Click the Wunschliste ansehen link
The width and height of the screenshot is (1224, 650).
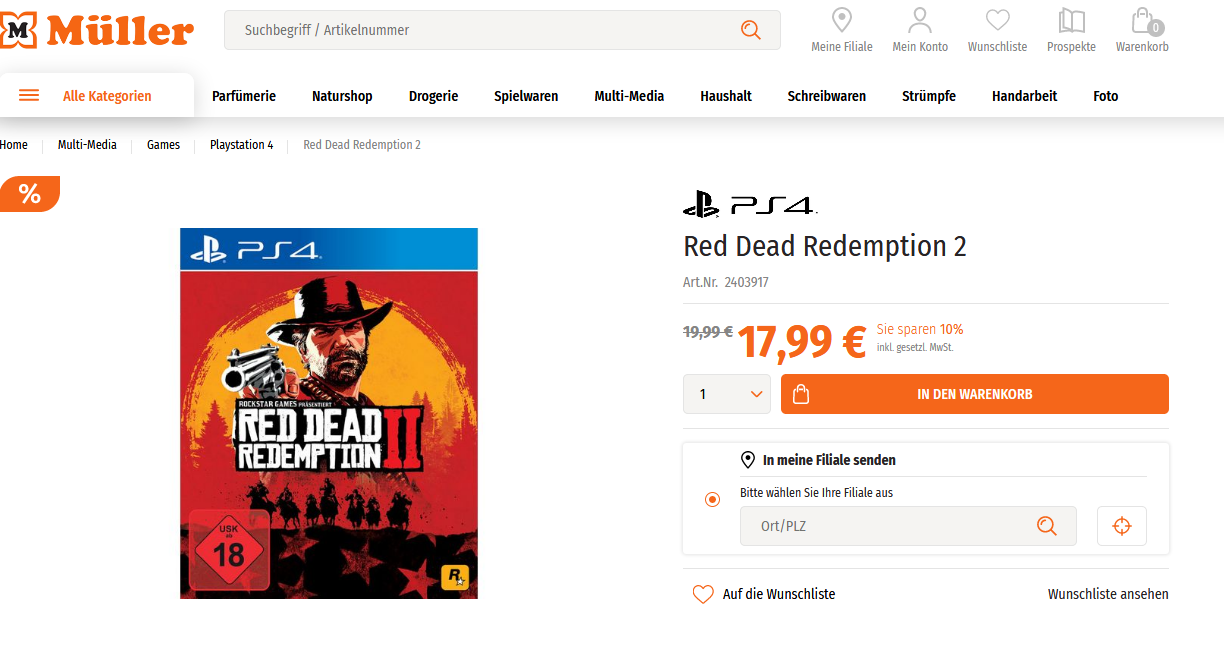pos(1108,594)
